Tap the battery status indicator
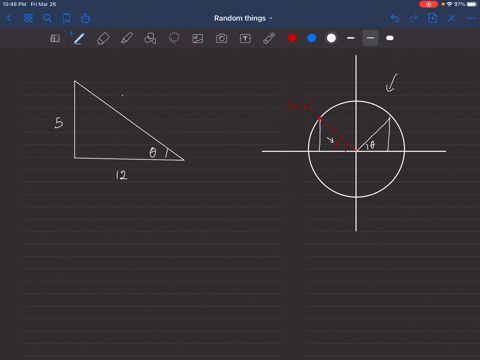This screenshot has height=360, width=480. tap(472, 4)
